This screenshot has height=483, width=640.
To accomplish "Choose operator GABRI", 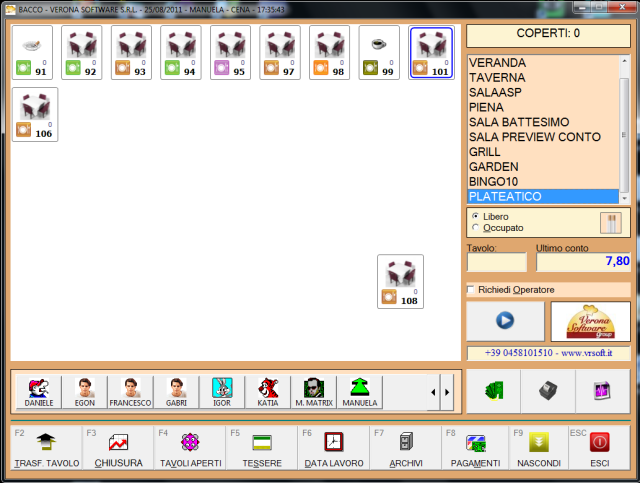I will tap(176, 392).
